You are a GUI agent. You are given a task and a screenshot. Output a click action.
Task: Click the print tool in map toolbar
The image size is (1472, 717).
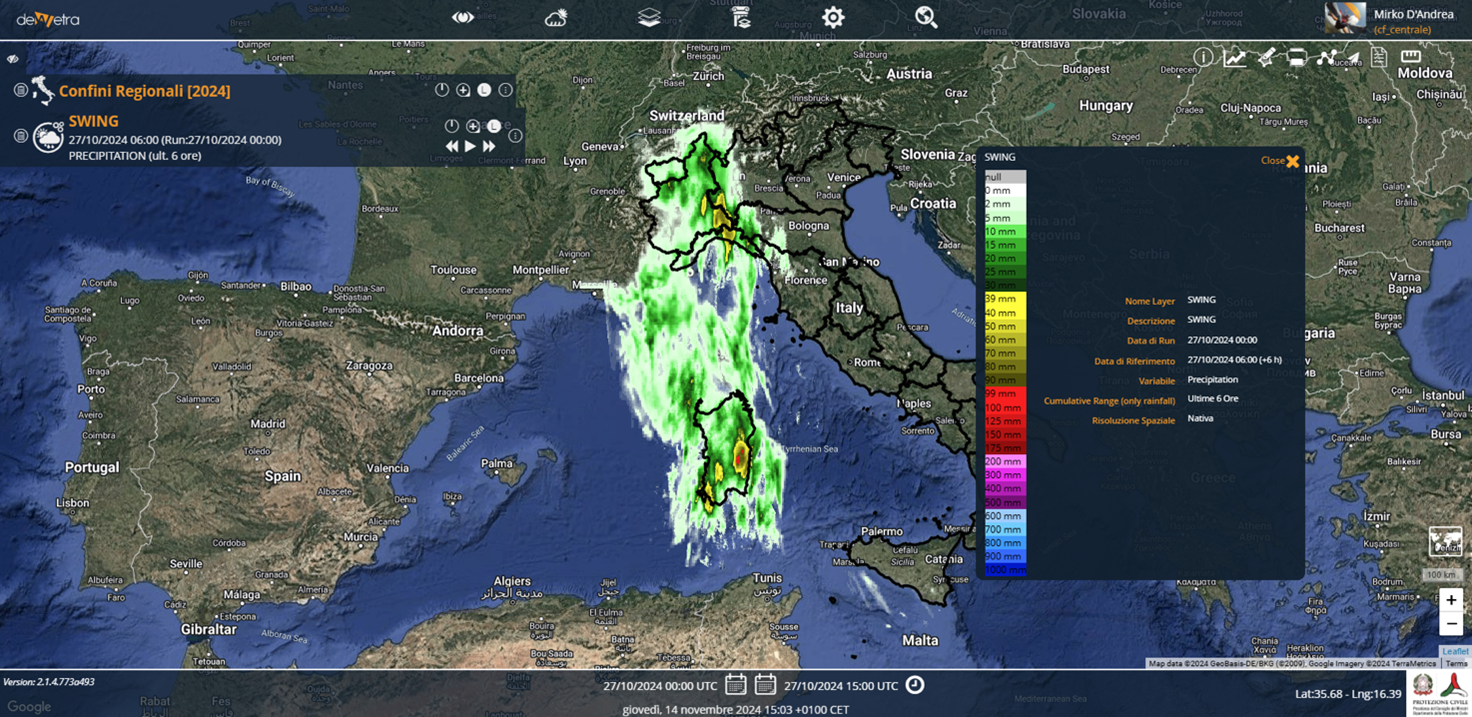pos(1297,58)
